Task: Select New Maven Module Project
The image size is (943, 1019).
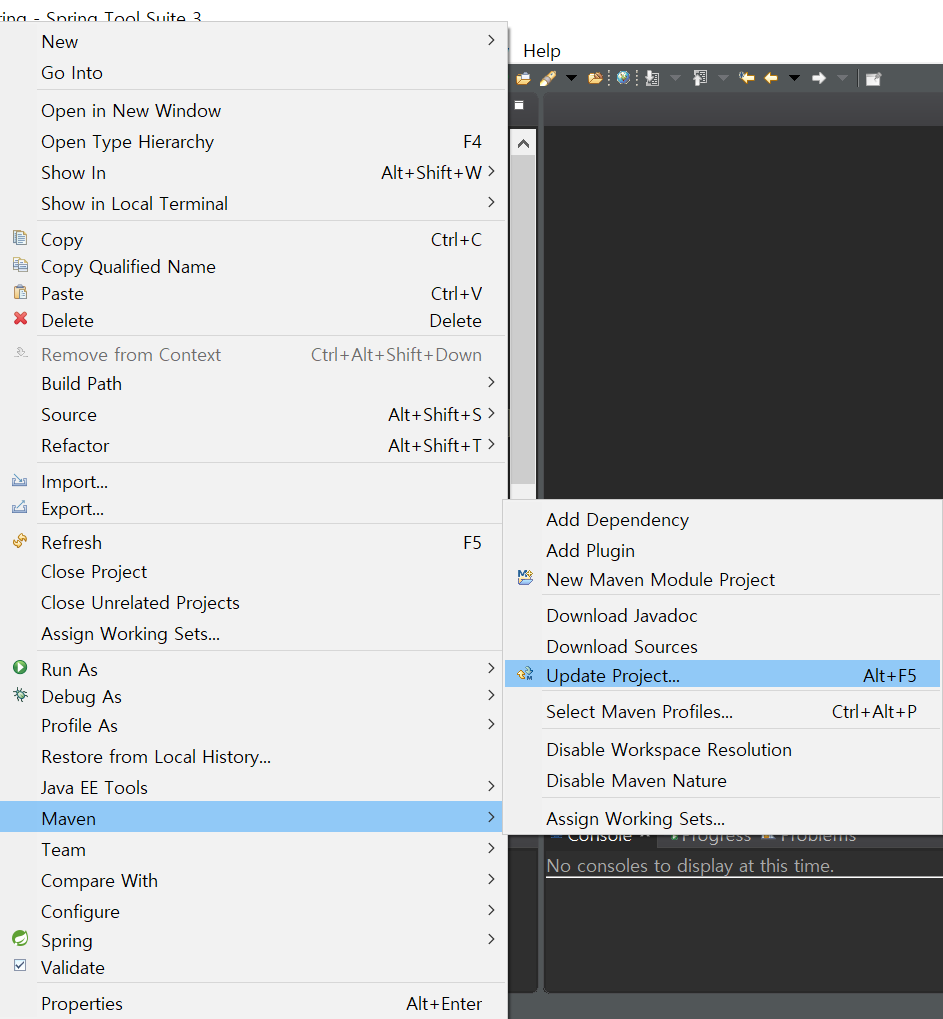Action: coord(723,580)
